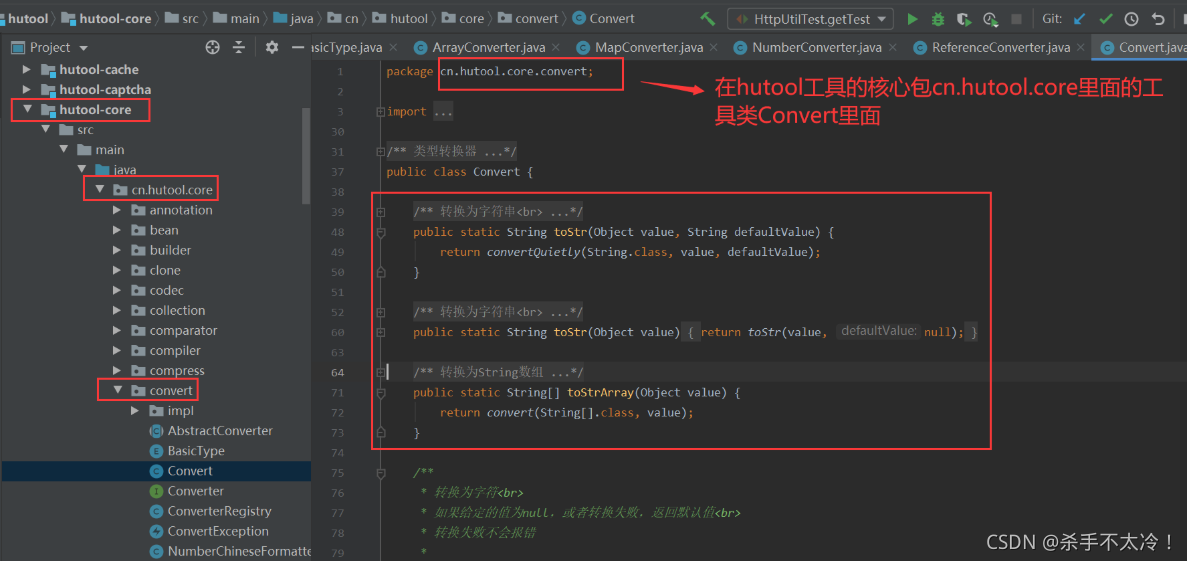The width and height of the screenshot is (1187, 561).
Task: Select the Convert.java editor tab
Action: (1141, 48)
